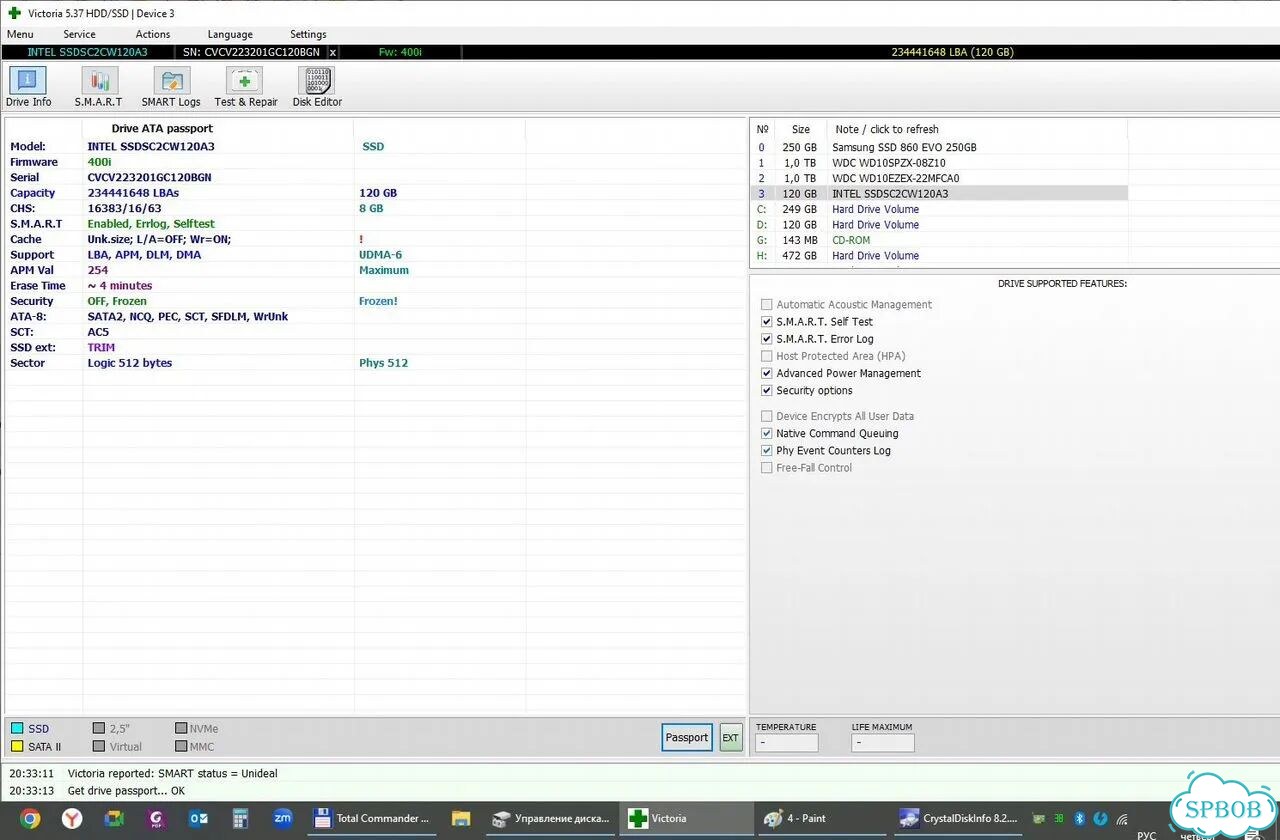This screenshot has height=840, width=1280.
Task: Switch to the Управление дисками window
Action: 551,818
